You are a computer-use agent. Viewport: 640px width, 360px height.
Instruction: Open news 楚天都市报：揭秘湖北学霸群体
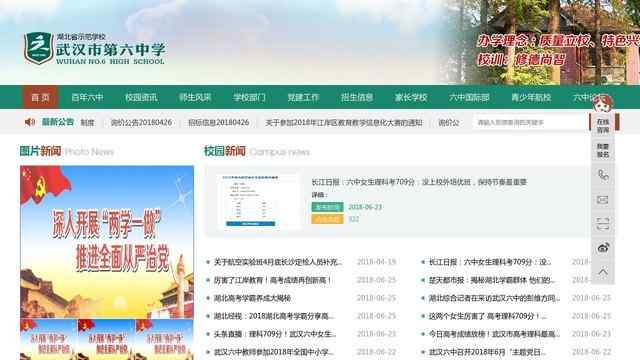click(492, 280)
